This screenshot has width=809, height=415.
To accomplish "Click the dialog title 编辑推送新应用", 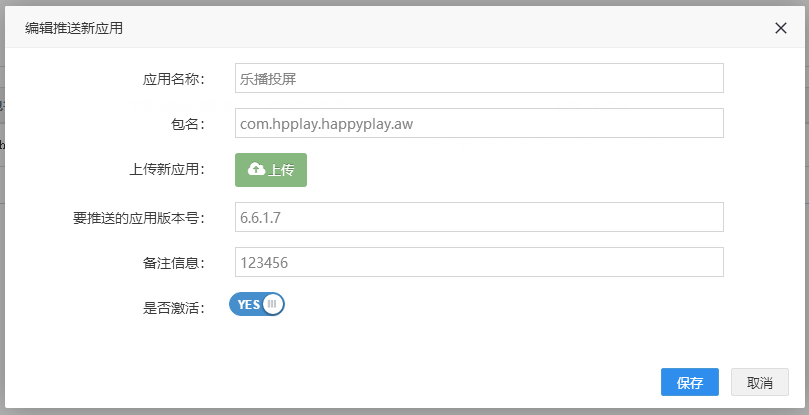I will [x=74, y=28].
